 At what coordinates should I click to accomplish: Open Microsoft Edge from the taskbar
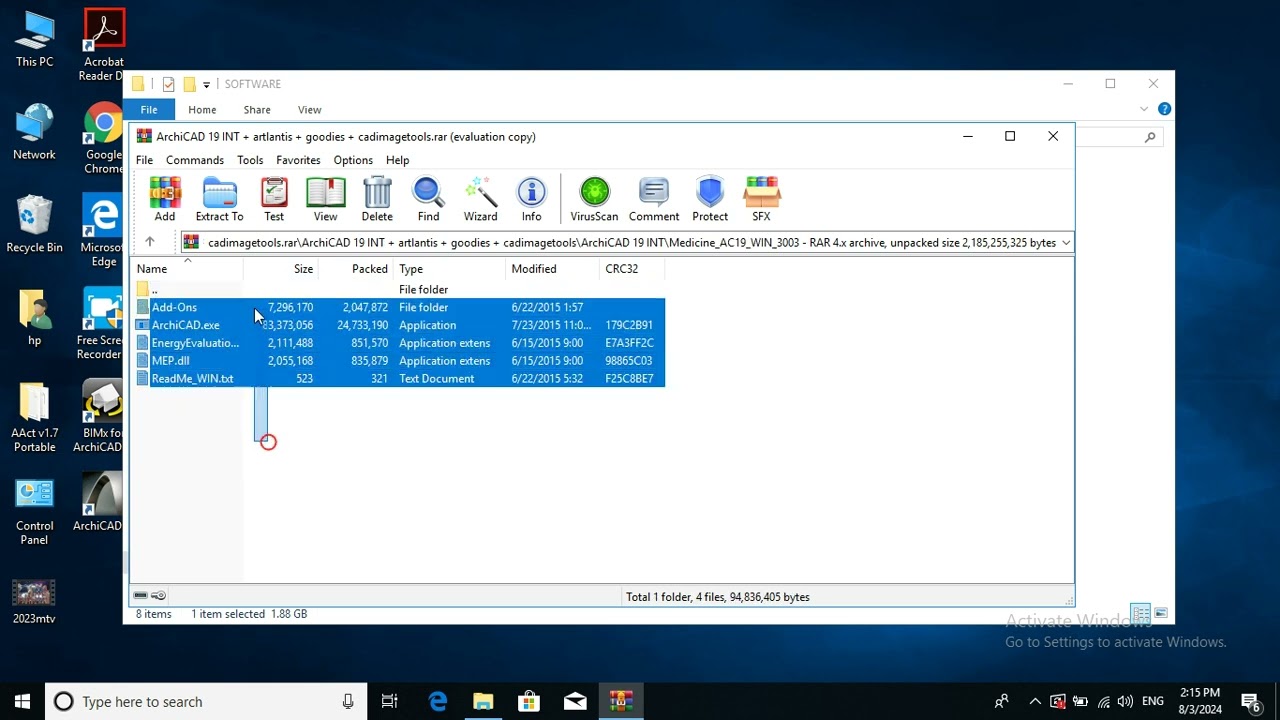(x=437, y=701)
